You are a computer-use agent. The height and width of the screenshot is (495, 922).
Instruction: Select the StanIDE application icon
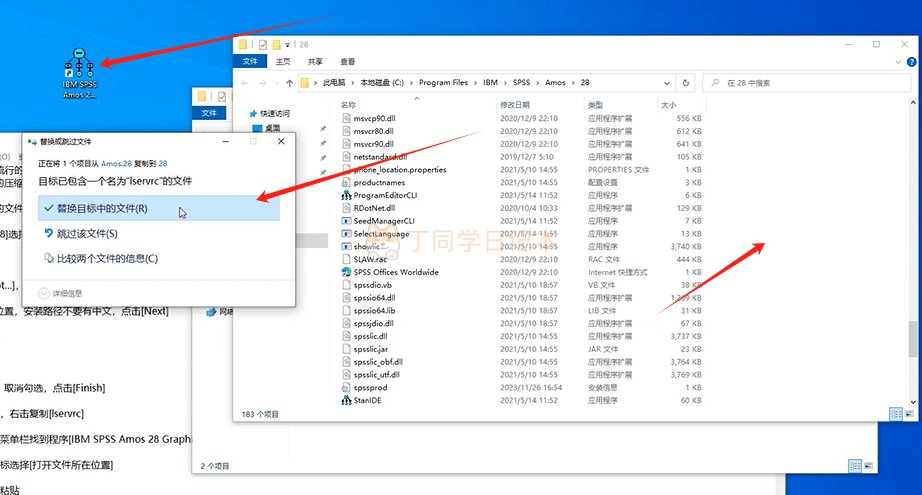pos(346,400)
